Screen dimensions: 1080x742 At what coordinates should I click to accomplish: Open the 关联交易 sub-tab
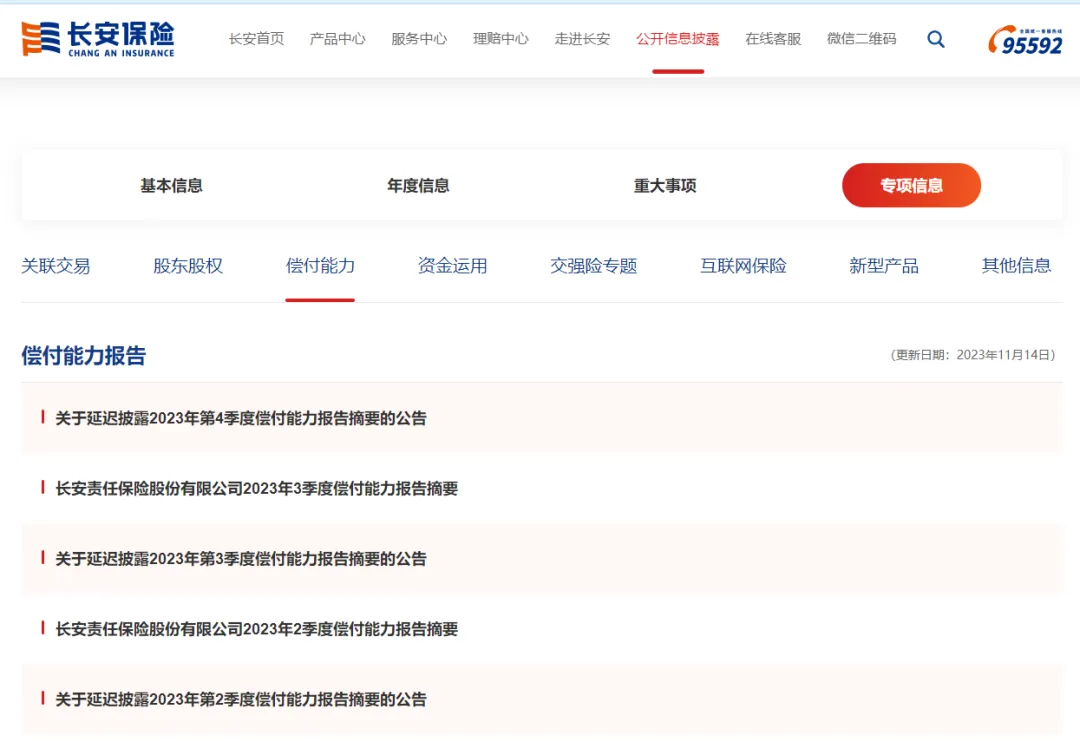click(56, 266)
